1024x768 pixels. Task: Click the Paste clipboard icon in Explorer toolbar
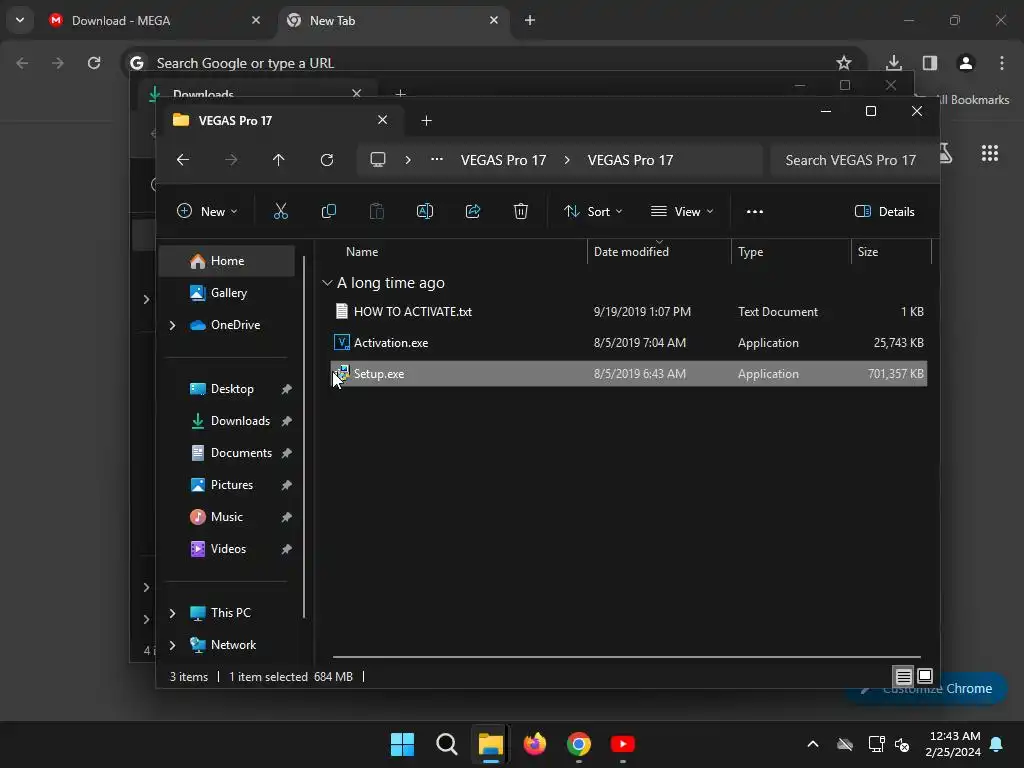pyautogui.click(x=377, y=212)
